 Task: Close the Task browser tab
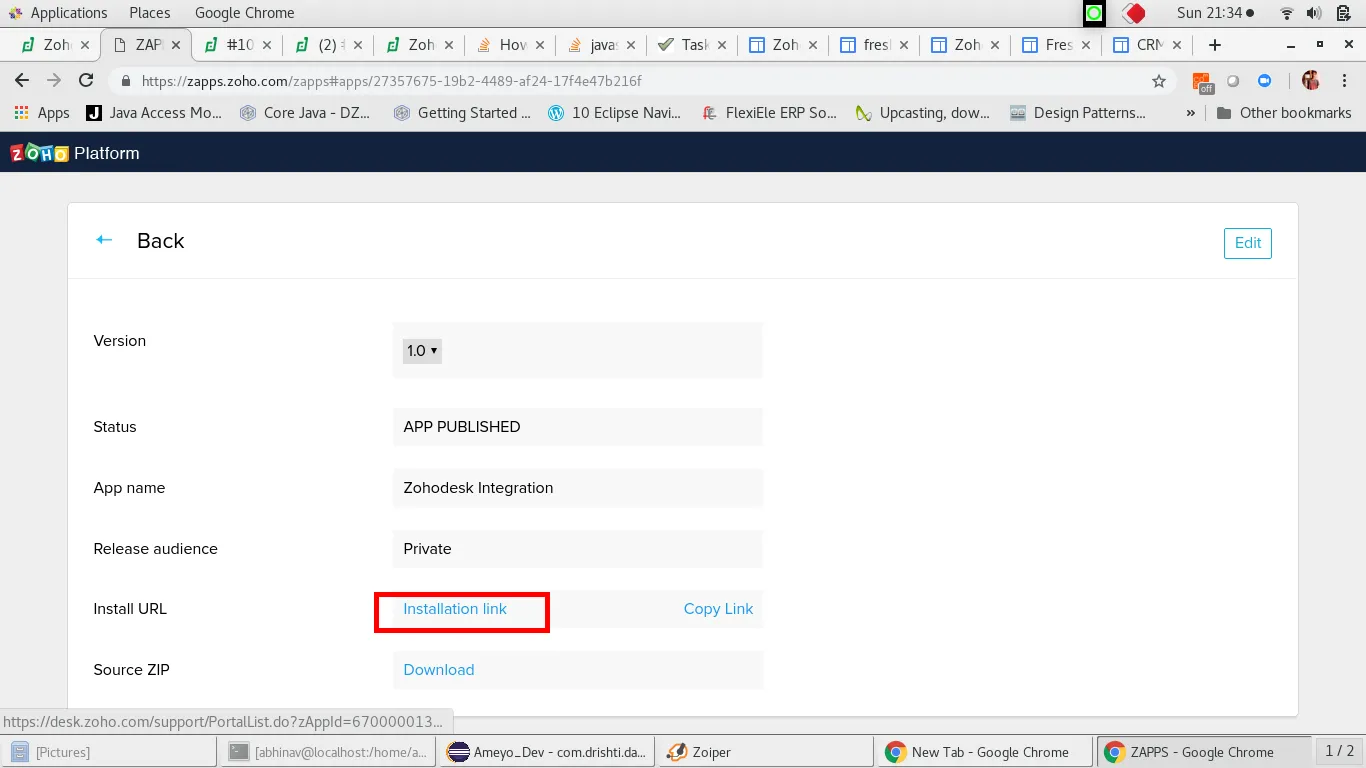click(x=720, y=45)
